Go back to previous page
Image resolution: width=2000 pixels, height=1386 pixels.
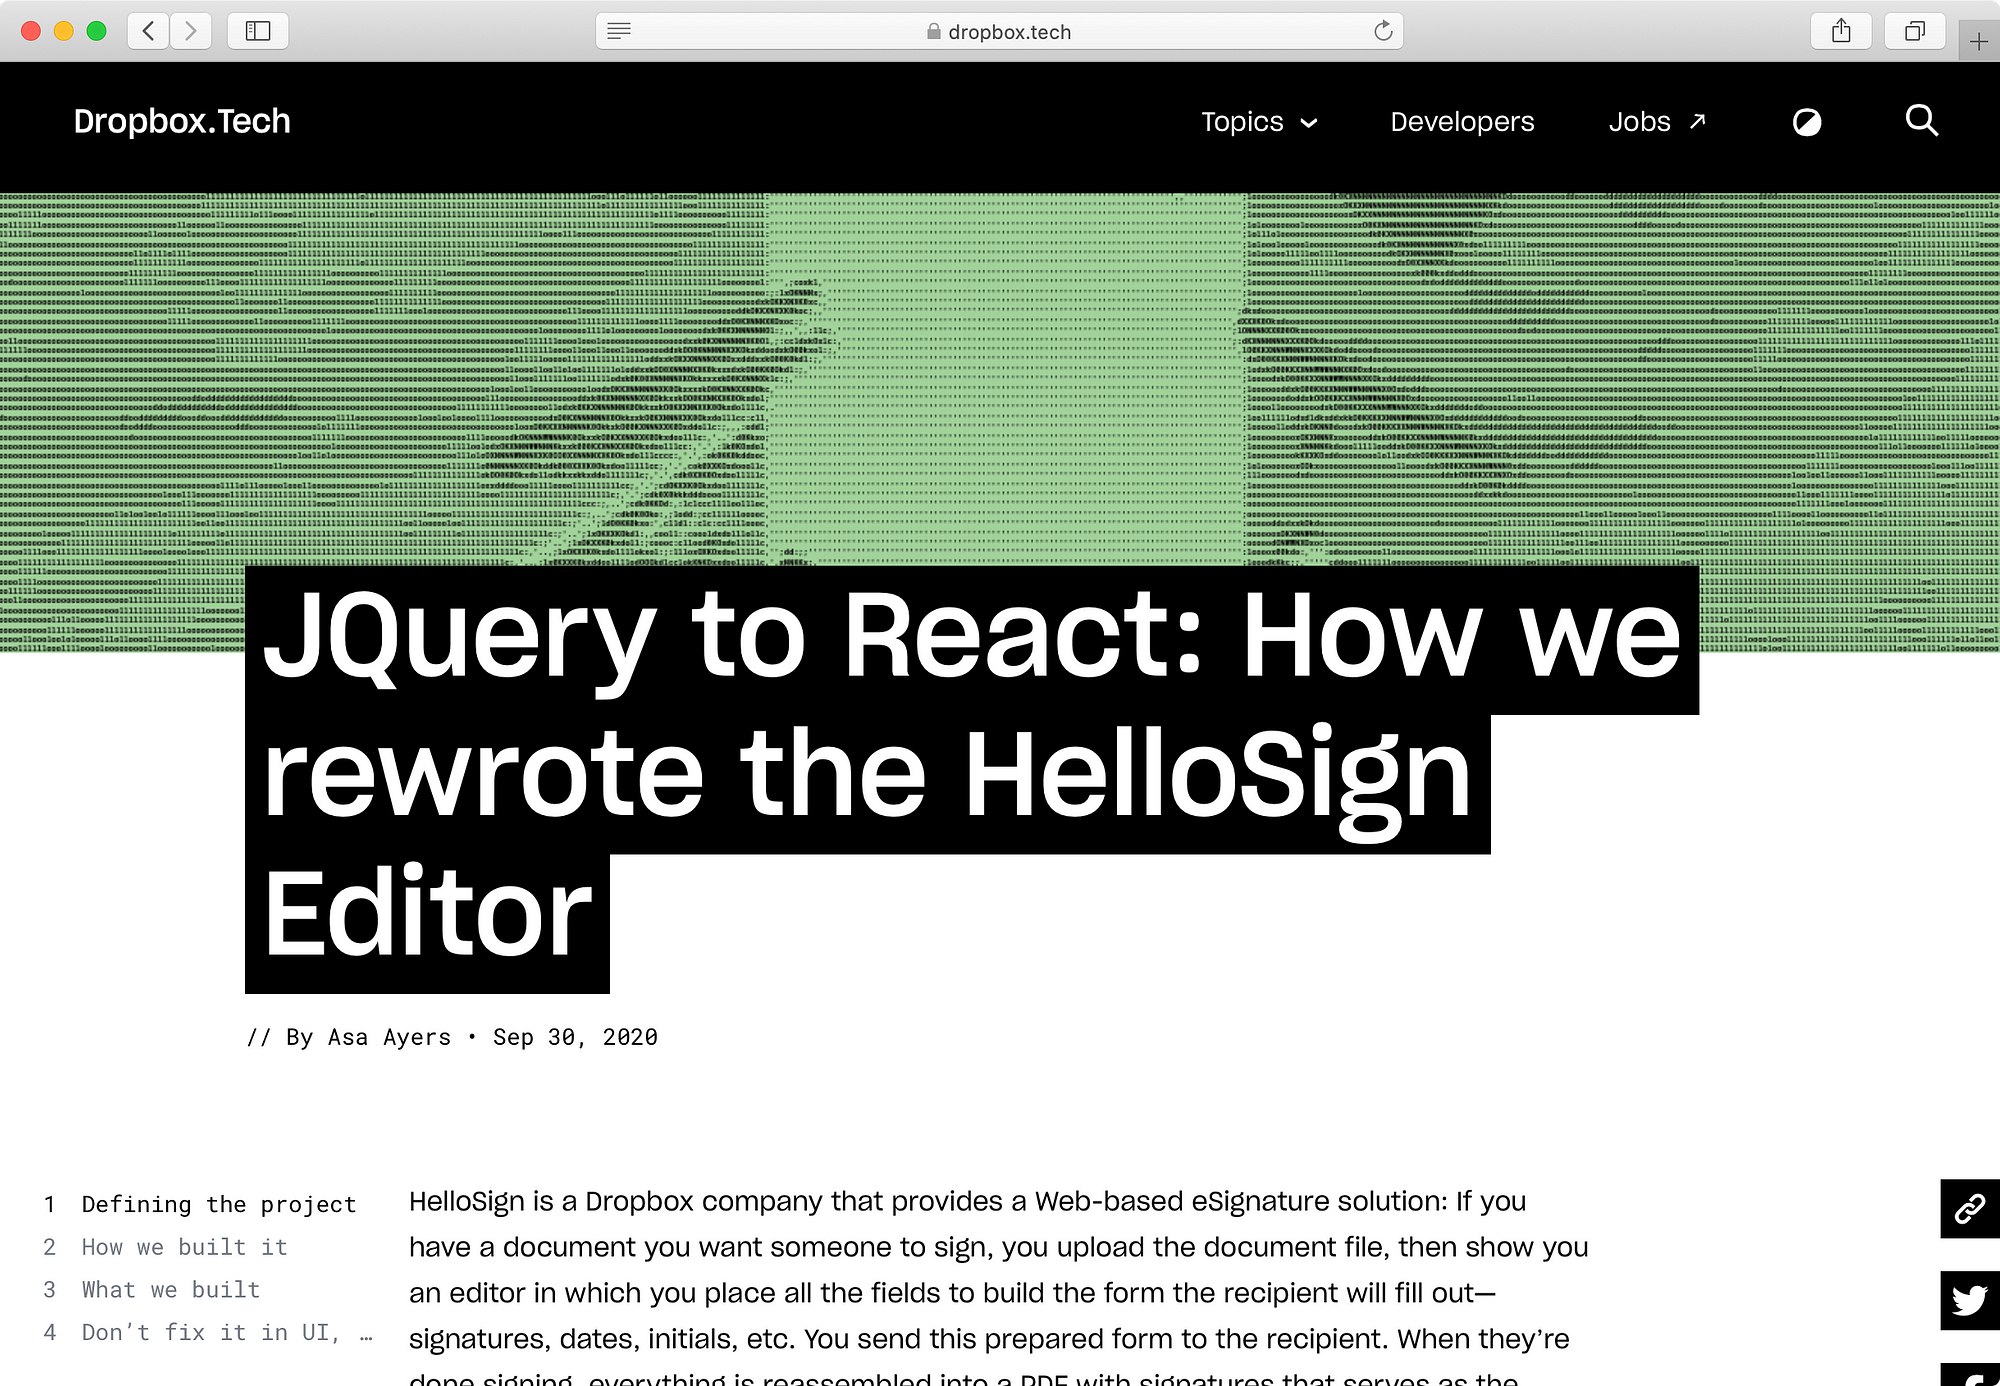pos(148,31)
